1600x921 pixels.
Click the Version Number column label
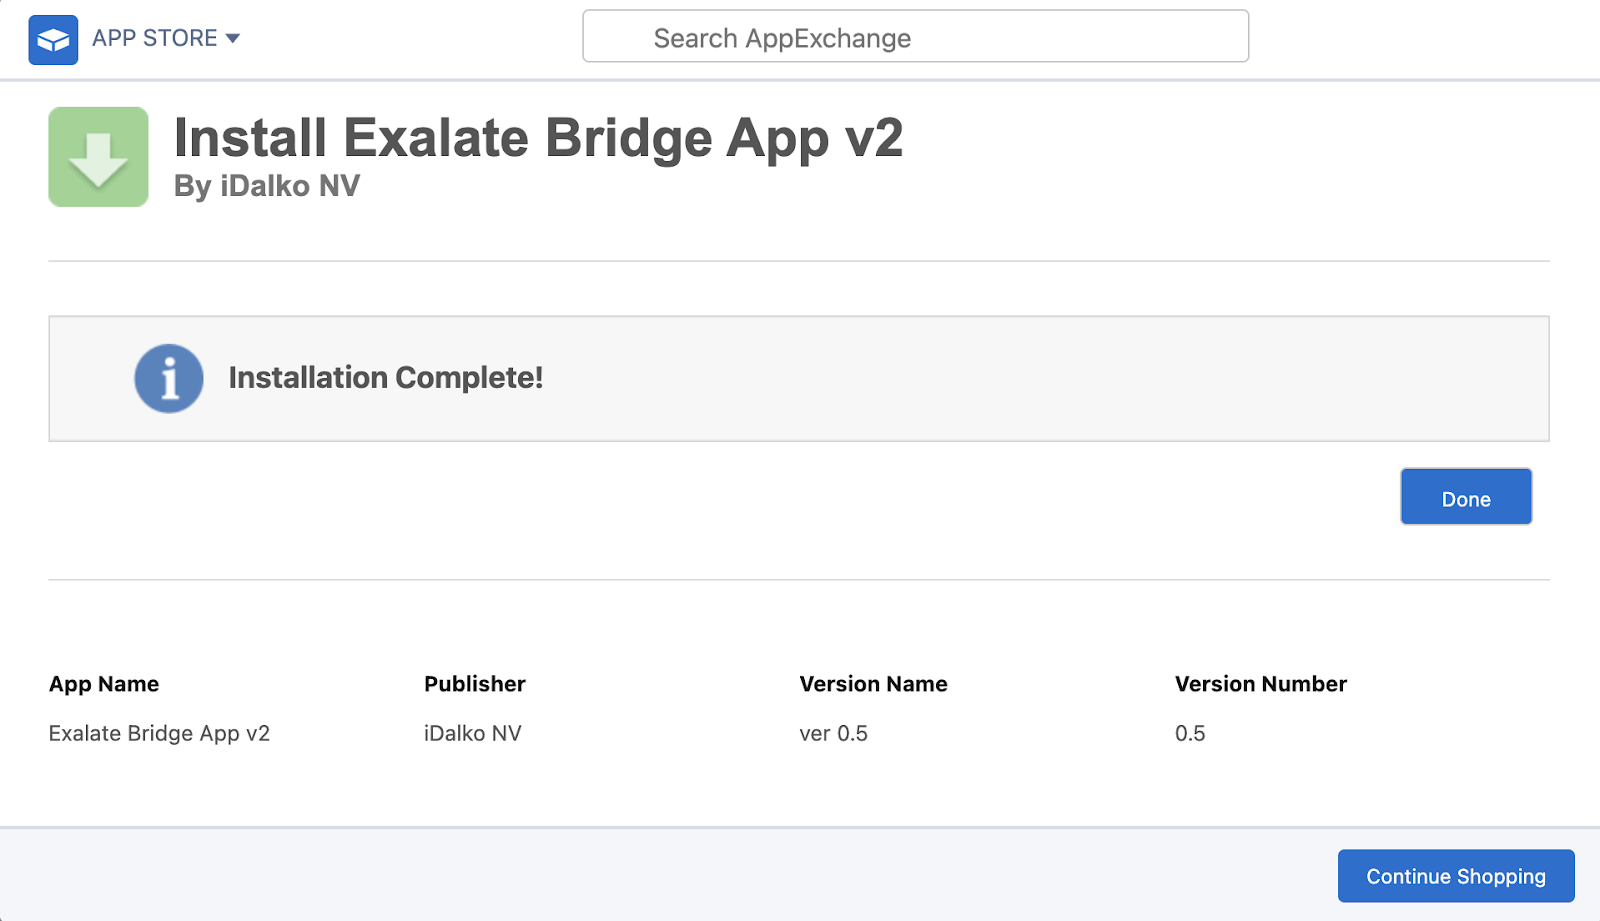point(1261,684)
